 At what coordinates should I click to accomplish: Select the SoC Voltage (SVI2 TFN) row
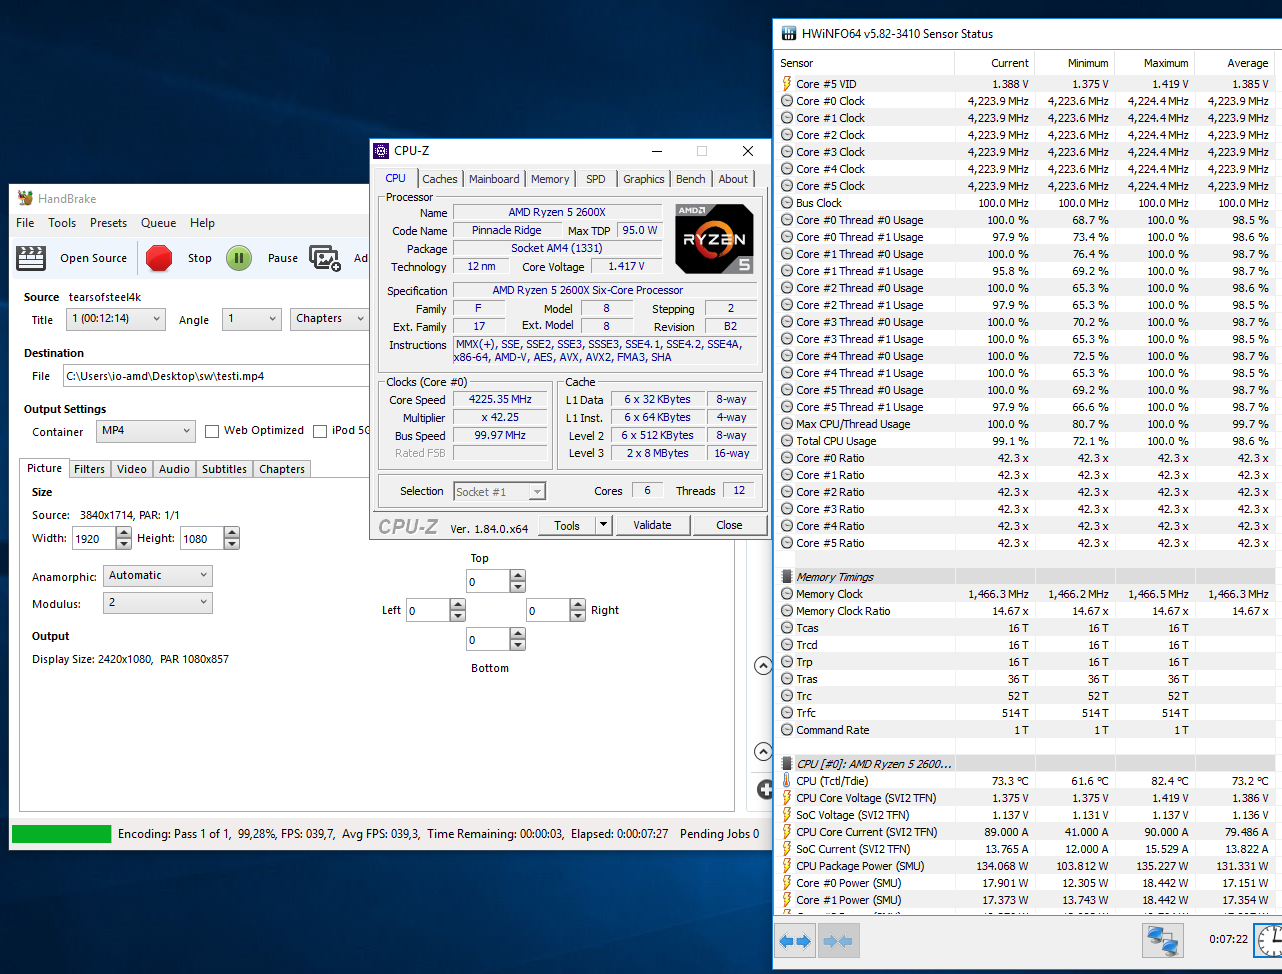coord(1026,815)
